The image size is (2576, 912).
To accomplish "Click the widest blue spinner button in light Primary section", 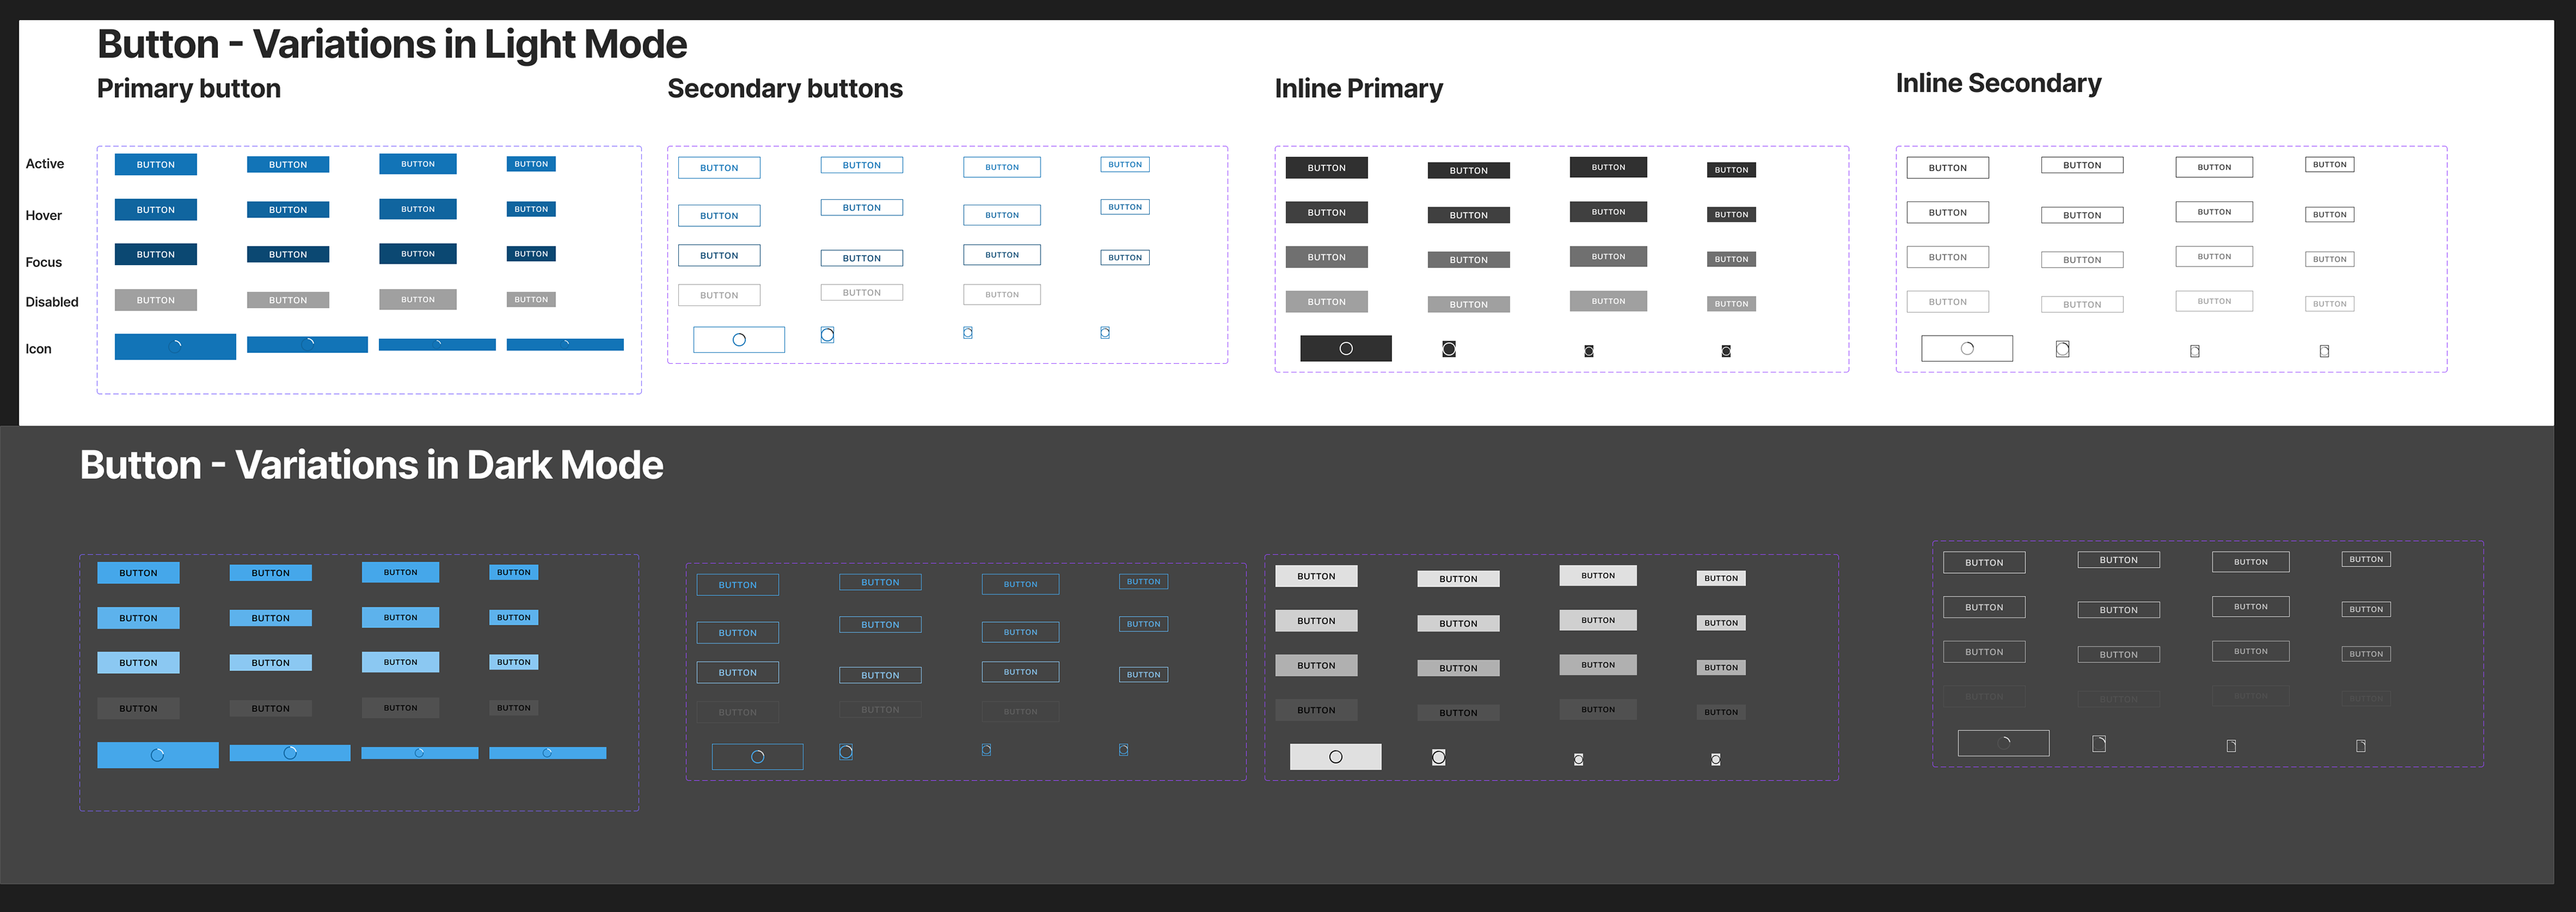I will coord(175,346).
